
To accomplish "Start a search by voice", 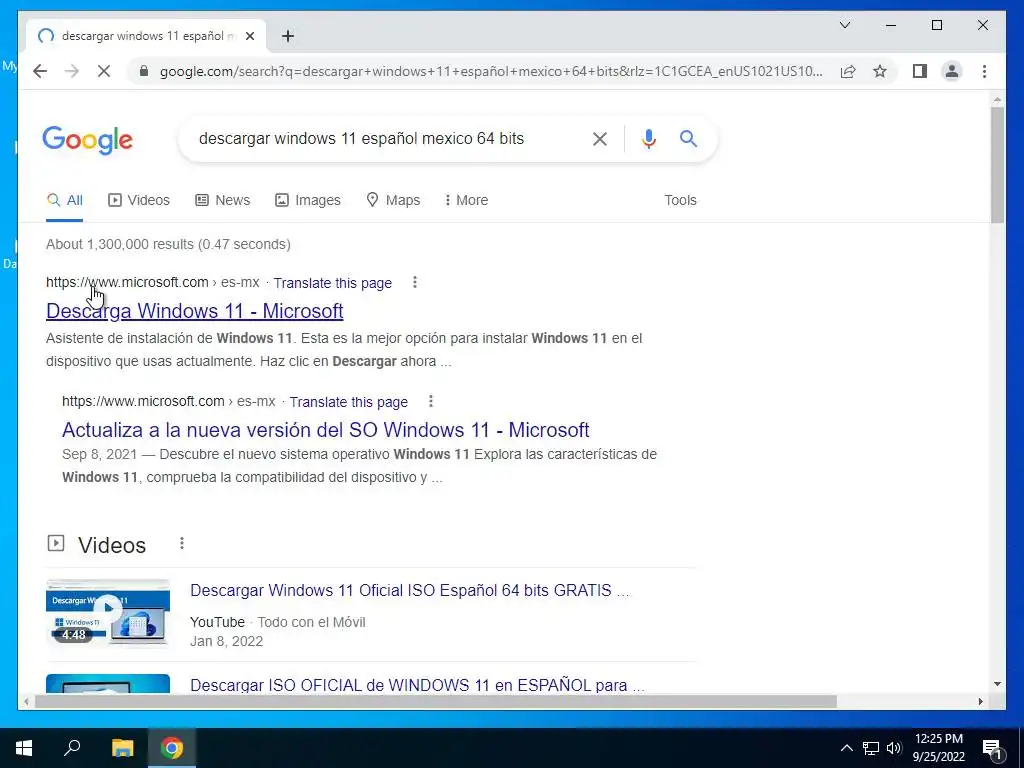I will [648, 138].
